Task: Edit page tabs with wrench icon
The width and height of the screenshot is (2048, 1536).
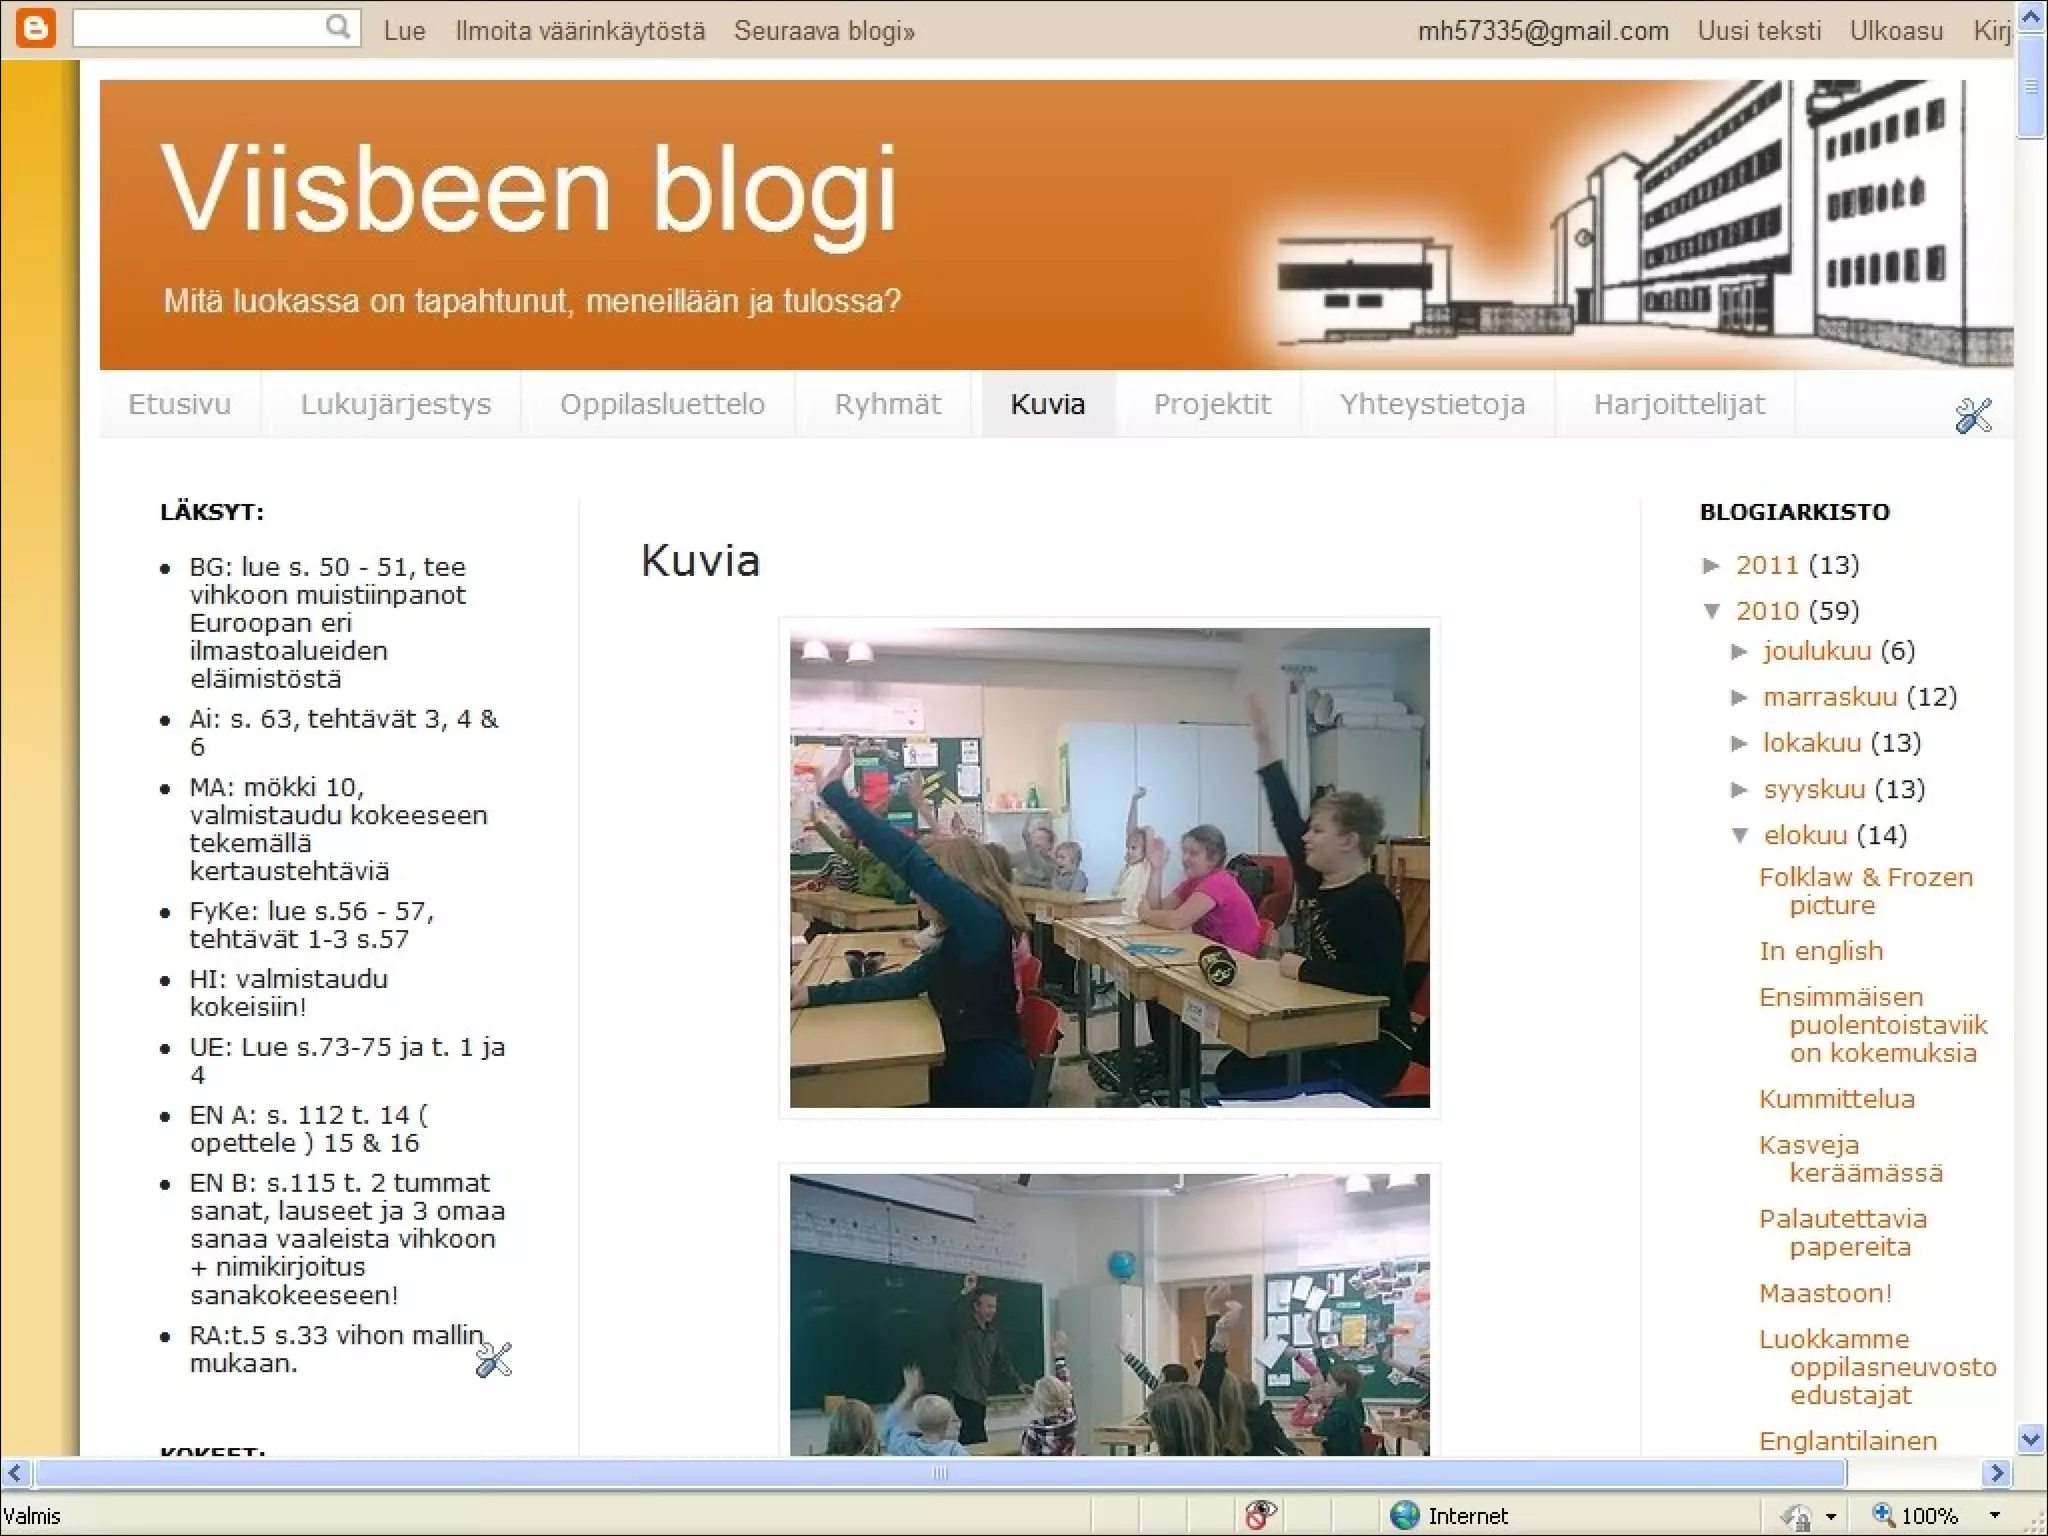Action: 1973,415
